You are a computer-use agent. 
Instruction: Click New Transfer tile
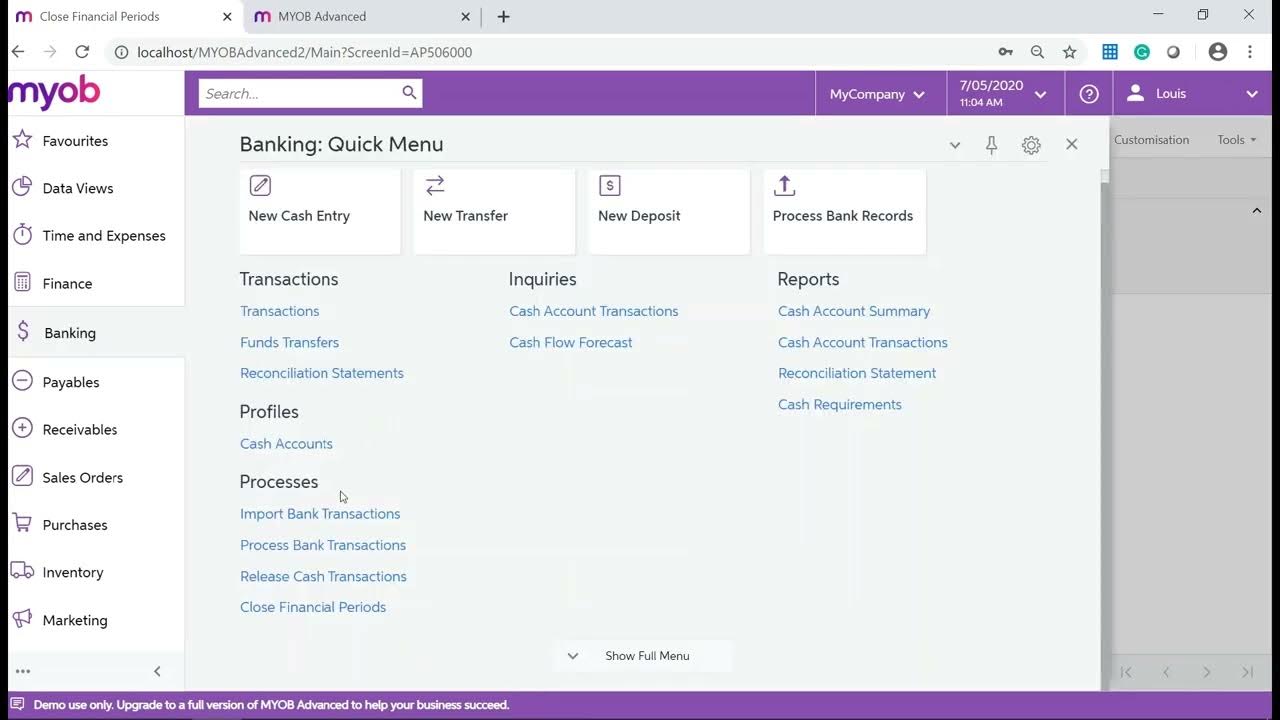(x=494, y=211)
